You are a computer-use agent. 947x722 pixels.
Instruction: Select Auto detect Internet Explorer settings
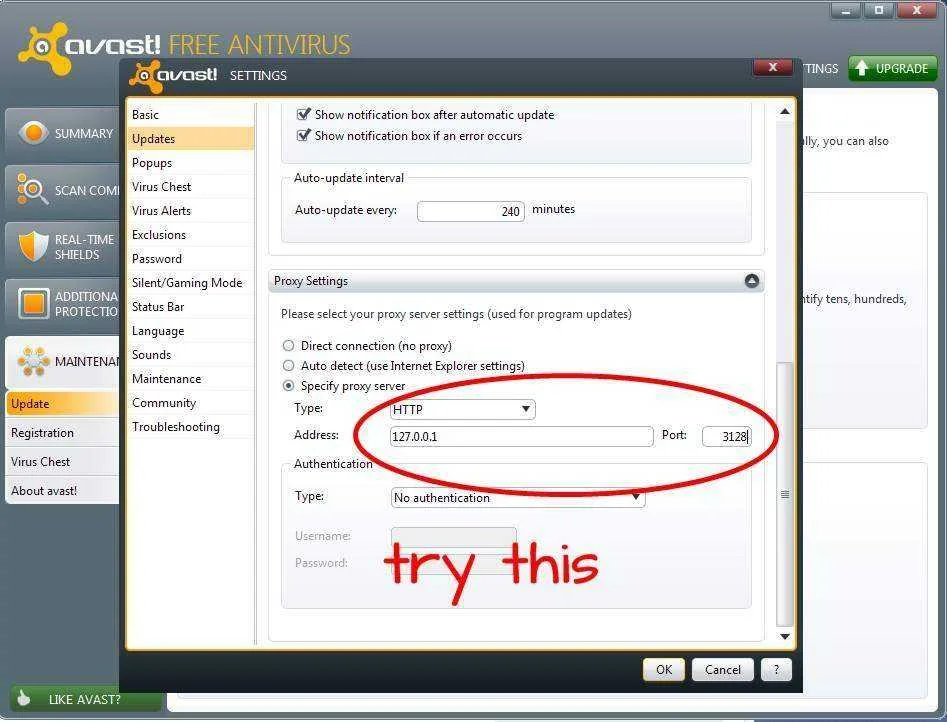point(289,366)
